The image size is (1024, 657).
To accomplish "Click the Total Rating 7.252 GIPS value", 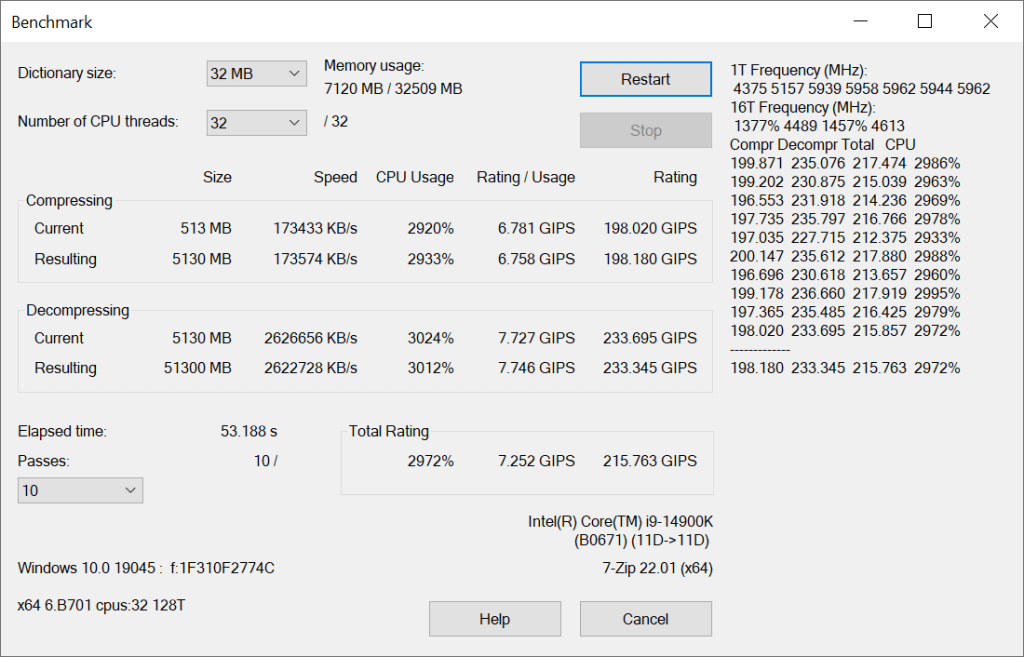I will point(536,461).
